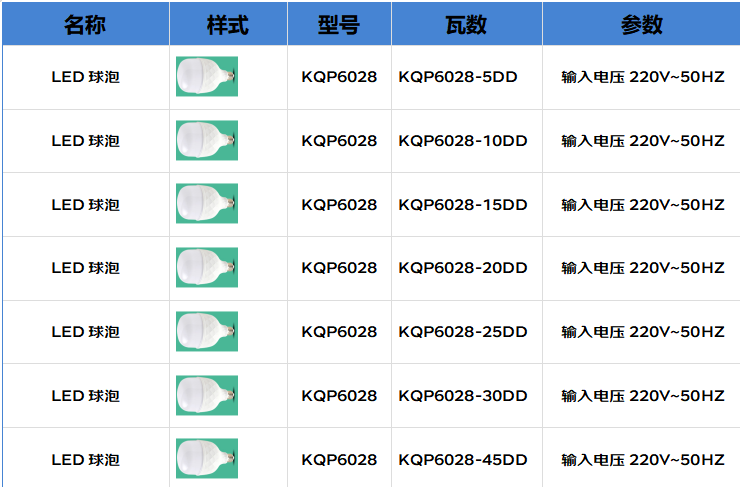Click 输入电压 220V~50HZ in KQP6028-15DD row
Image resolution: width=740 pixels, height=487 pixels.
pos(643,205)
